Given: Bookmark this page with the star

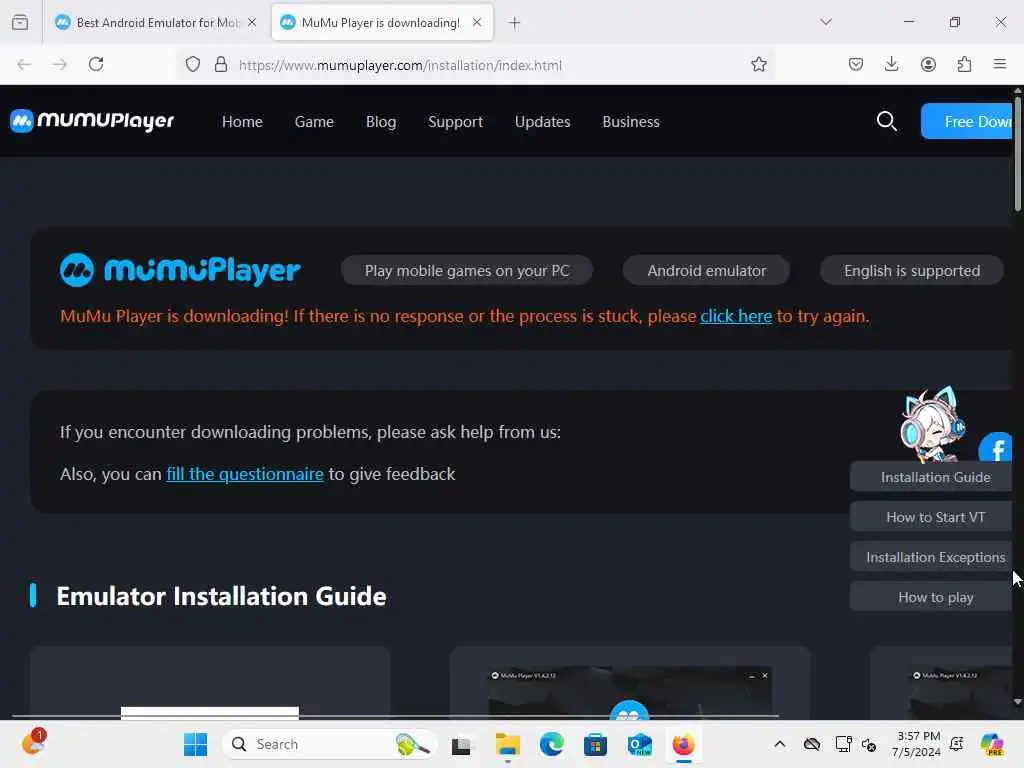Looking at the screenshot, I should (x=758, y=64).
